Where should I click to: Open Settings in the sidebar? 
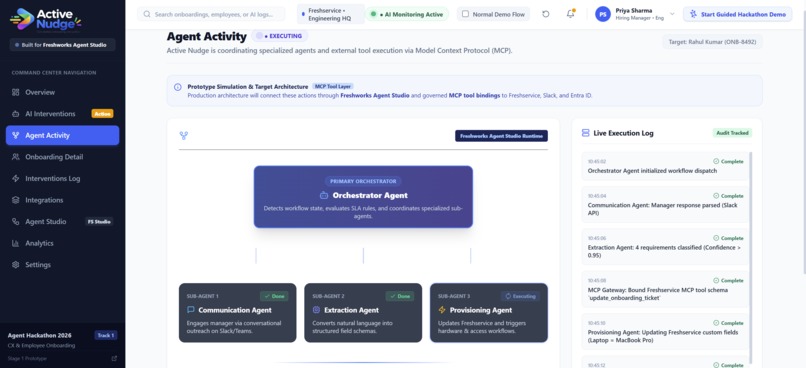[x=62, y=265]
